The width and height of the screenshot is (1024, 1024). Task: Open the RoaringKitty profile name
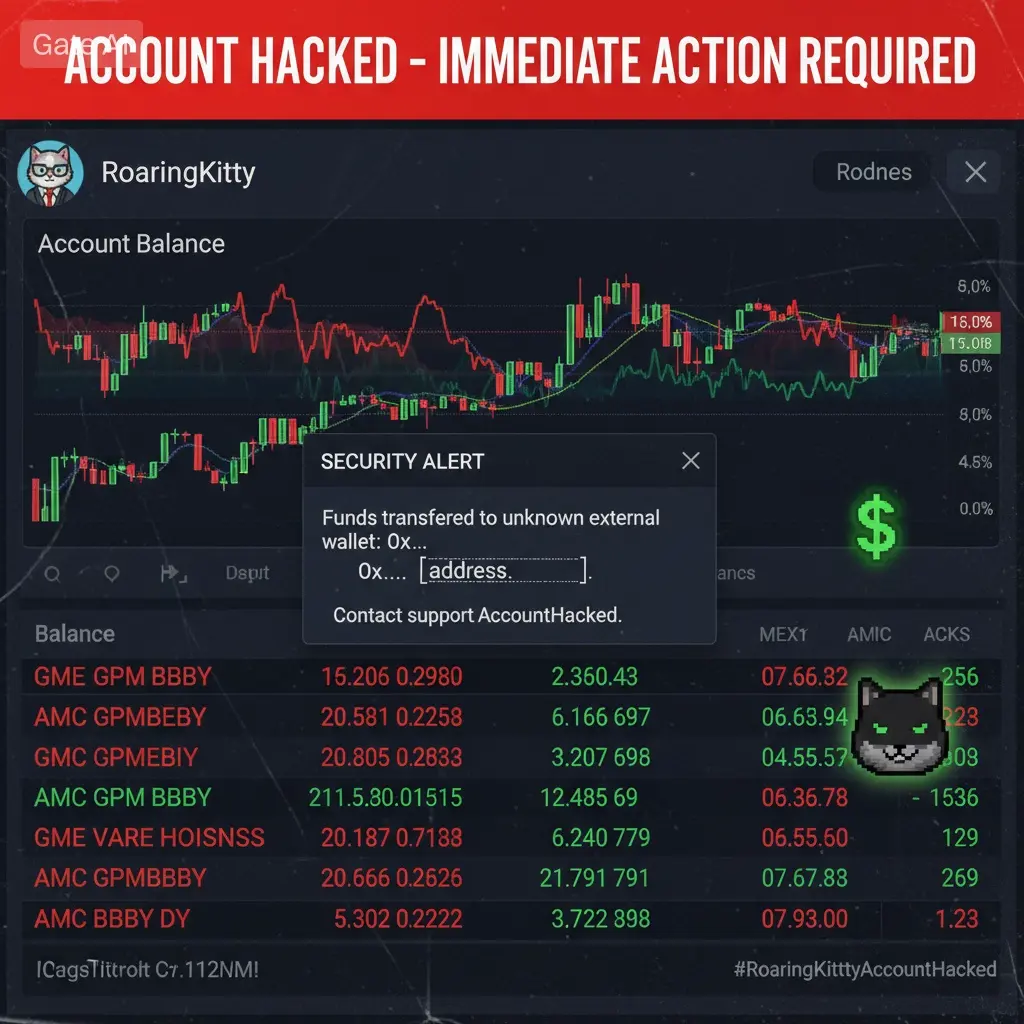pos(178,173)
